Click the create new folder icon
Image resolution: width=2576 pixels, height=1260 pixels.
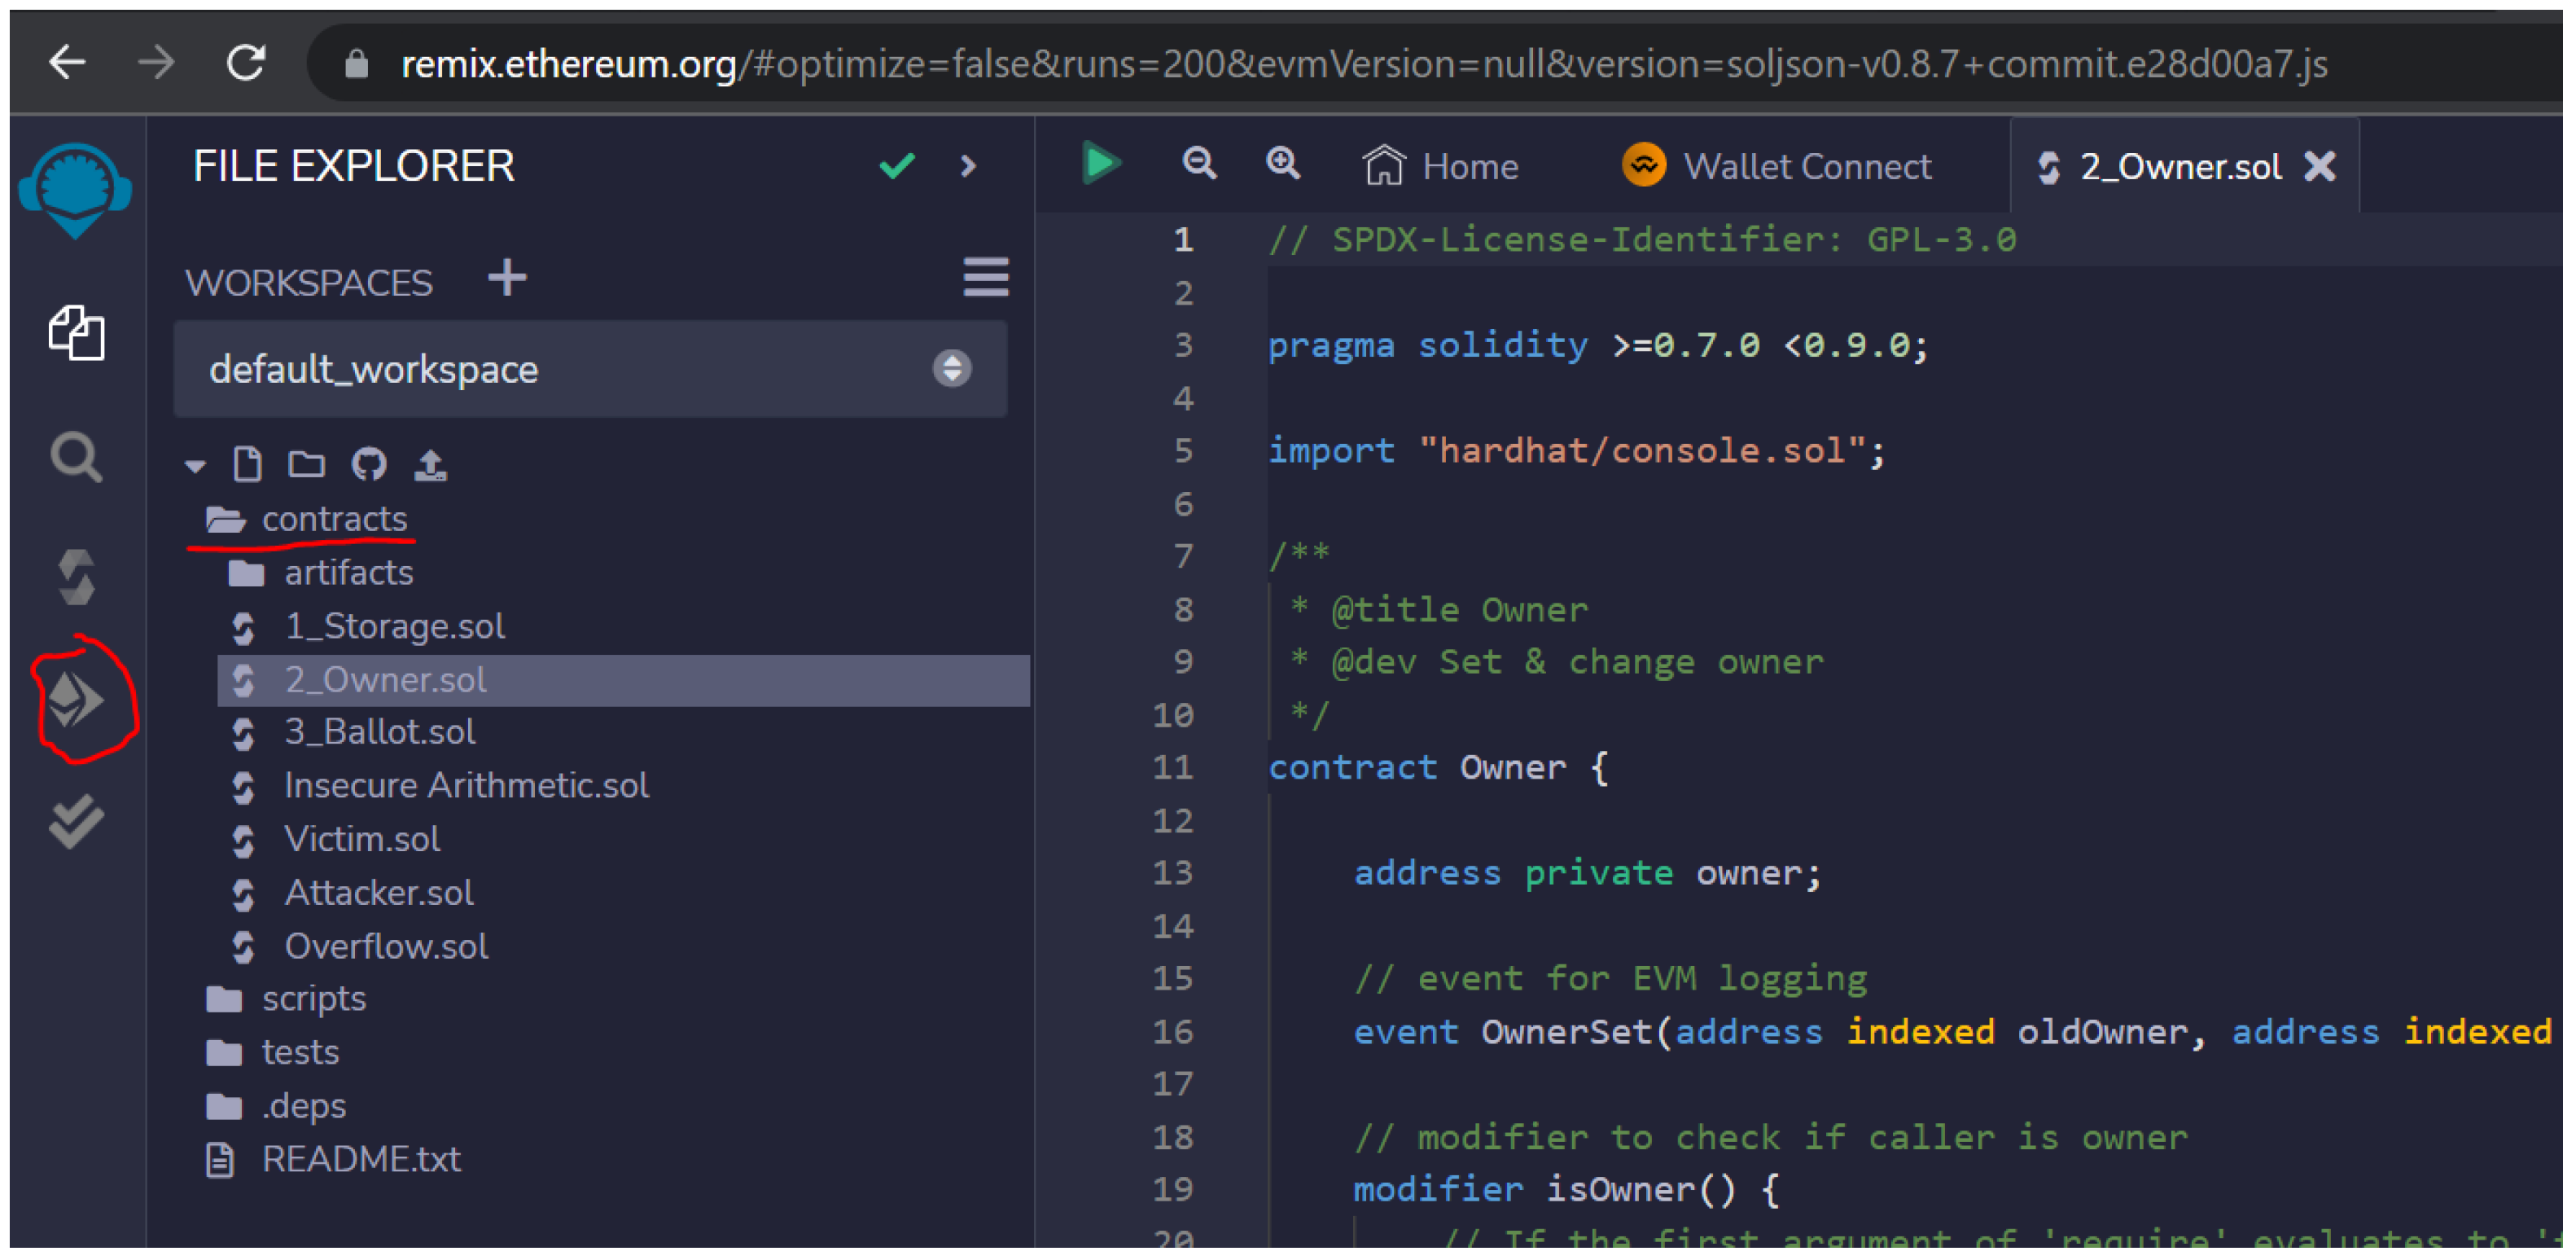pyautogui.click(x=307, y=465)
